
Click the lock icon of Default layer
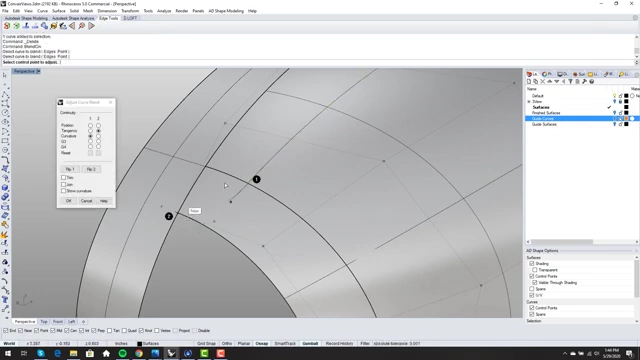pos(620,96)
